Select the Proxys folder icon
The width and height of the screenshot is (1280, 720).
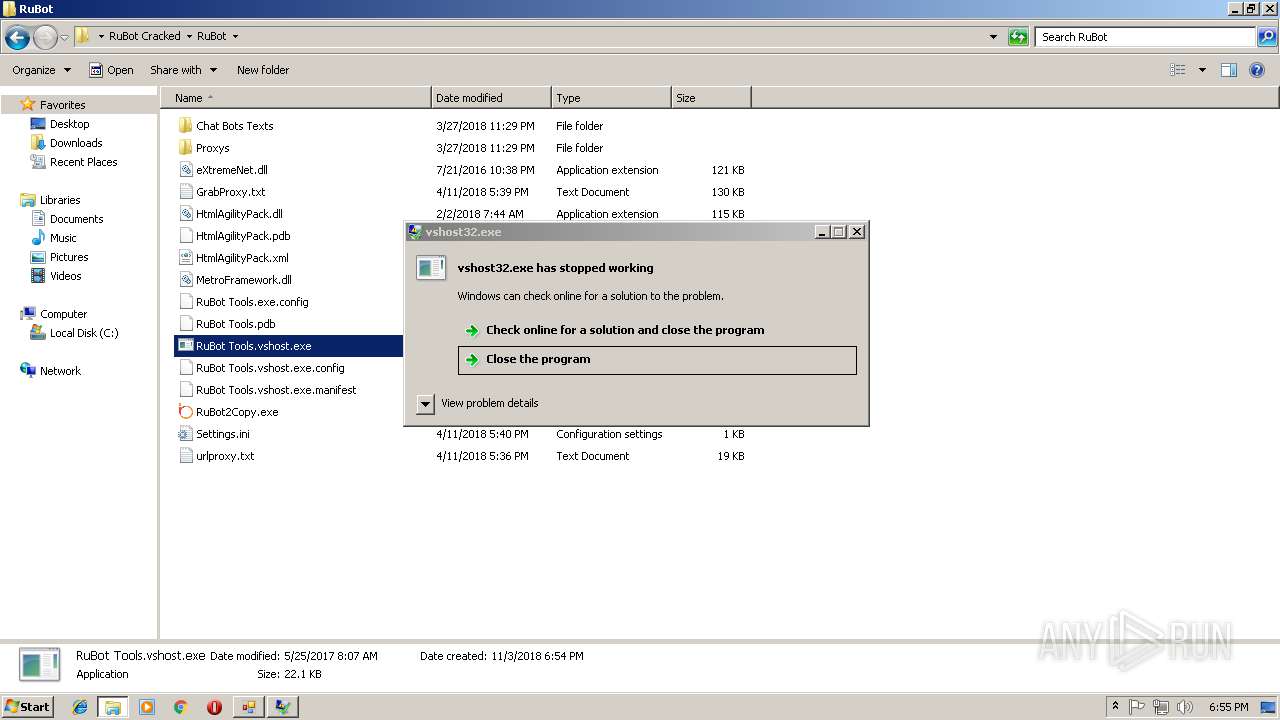pos(185,148)
